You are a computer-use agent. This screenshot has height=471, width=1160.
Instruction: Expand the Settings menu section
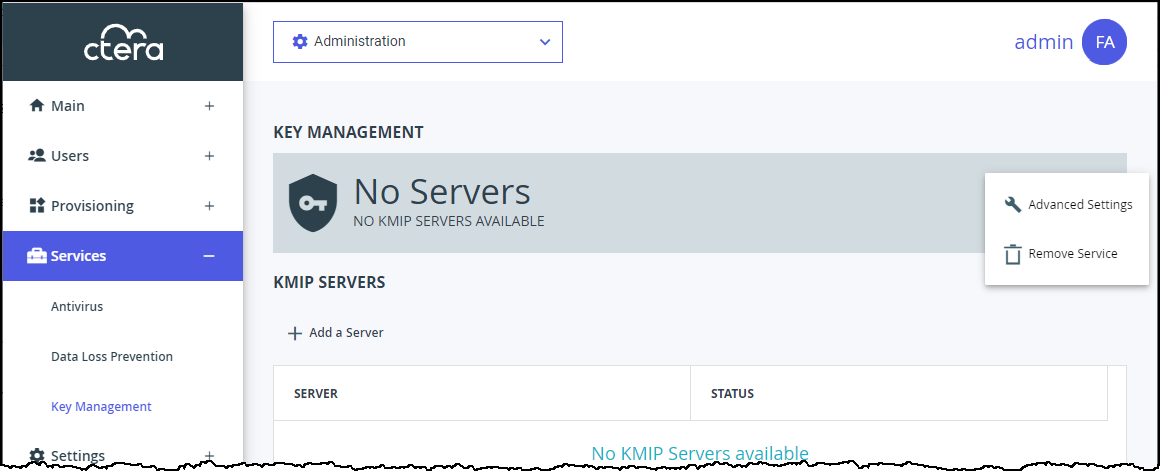click(x=209, y=455)
